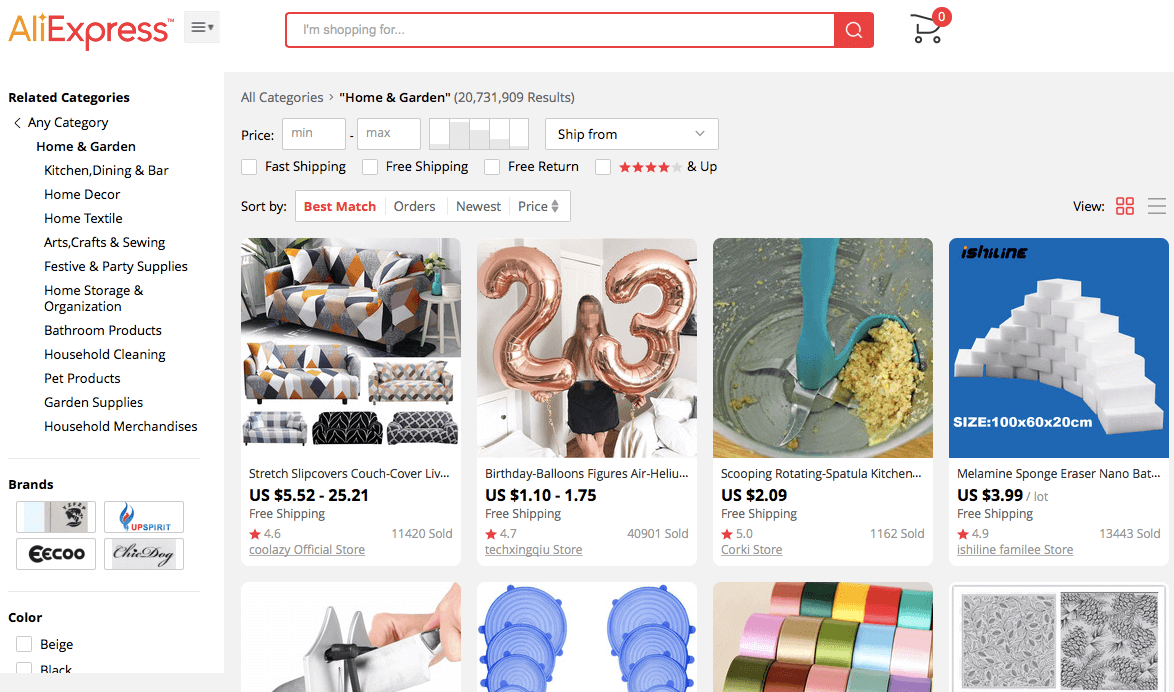This screenshot has width=1174, height=692.
Task: Click the 5.0 star rating of Corki Store
Action: pos(737,533)
